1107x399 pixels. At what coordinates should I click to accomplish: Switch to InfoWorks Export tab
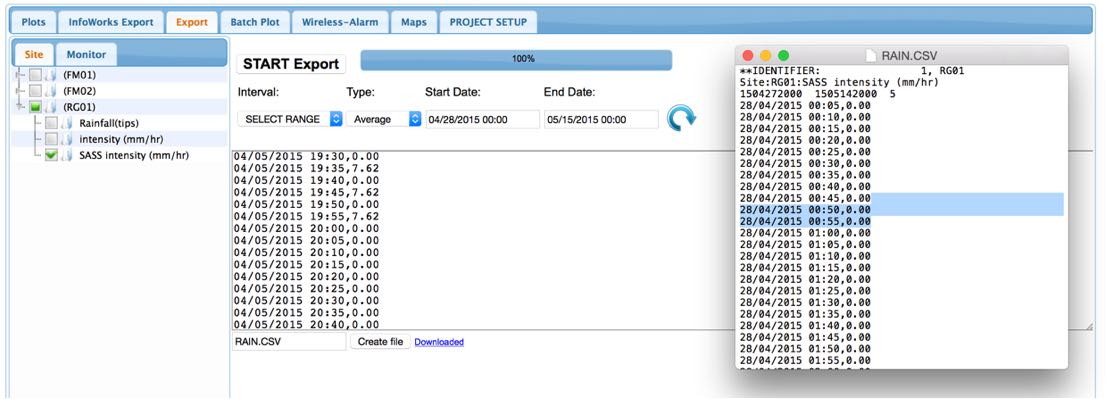point(111,22)
